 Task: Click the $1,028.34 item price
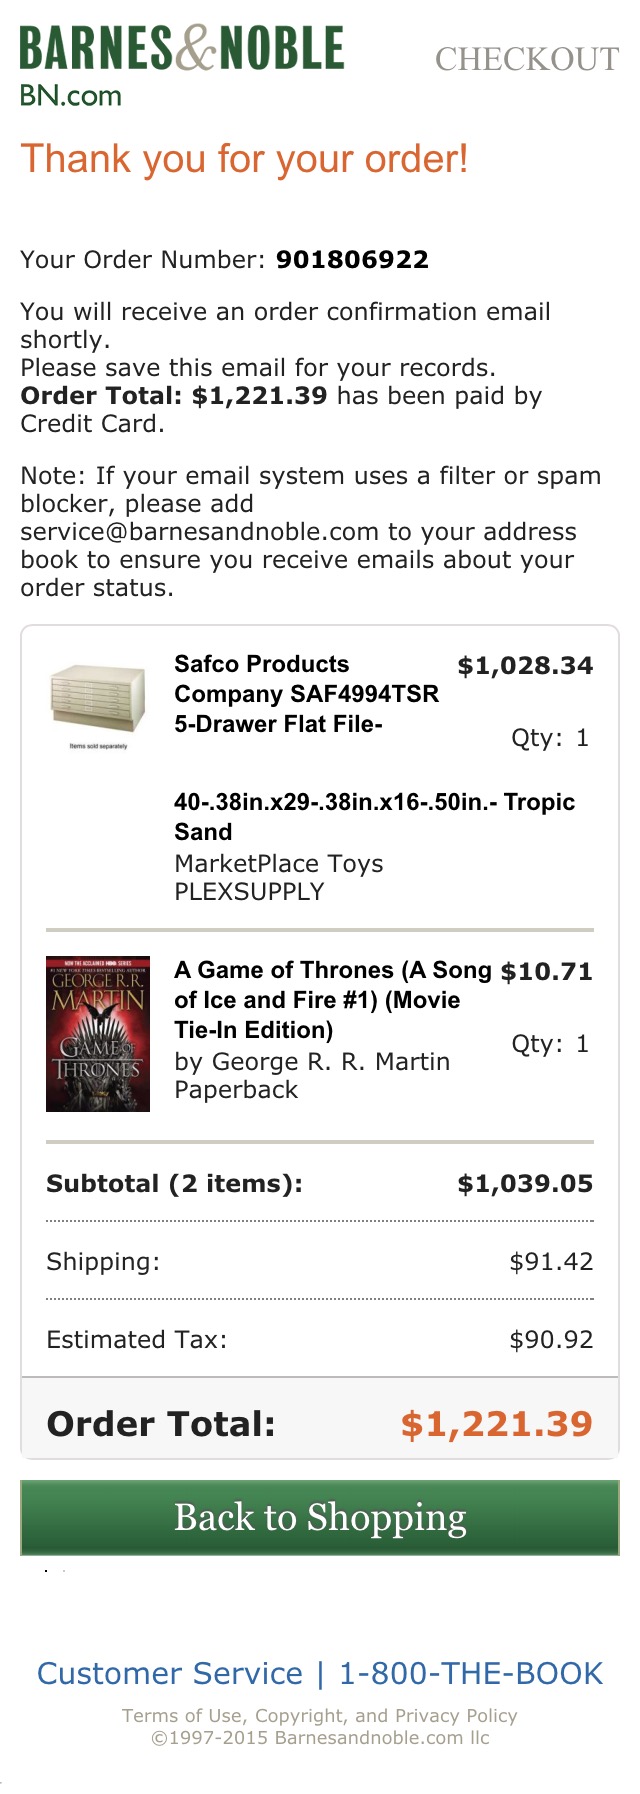525,666
